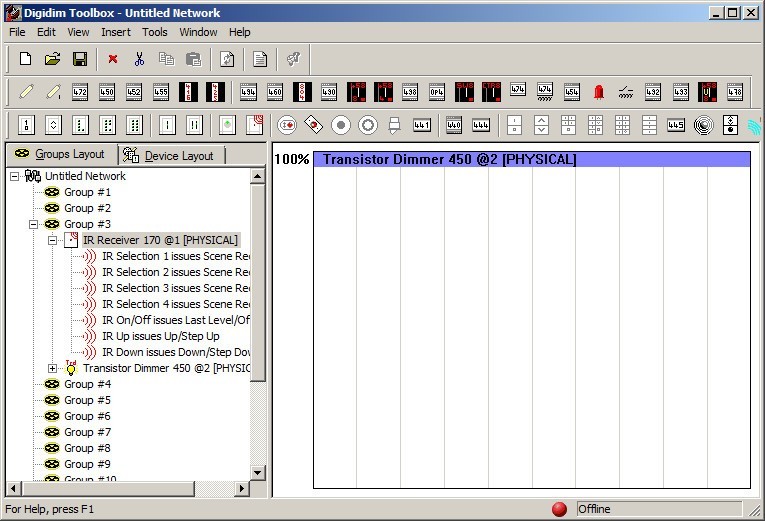Image resolution: width=765 pixels, height=521 pixels.
Task: Insert the 450 transistor dimmer module
Action: (x=107, y=92)
